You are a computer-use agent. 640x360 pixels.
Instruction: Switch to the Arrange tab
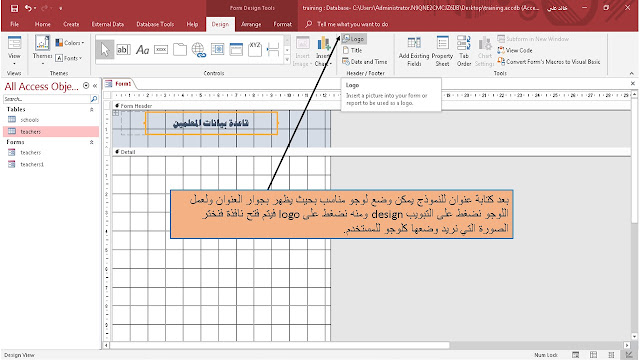pyautogui.click(x=251, y=24)
